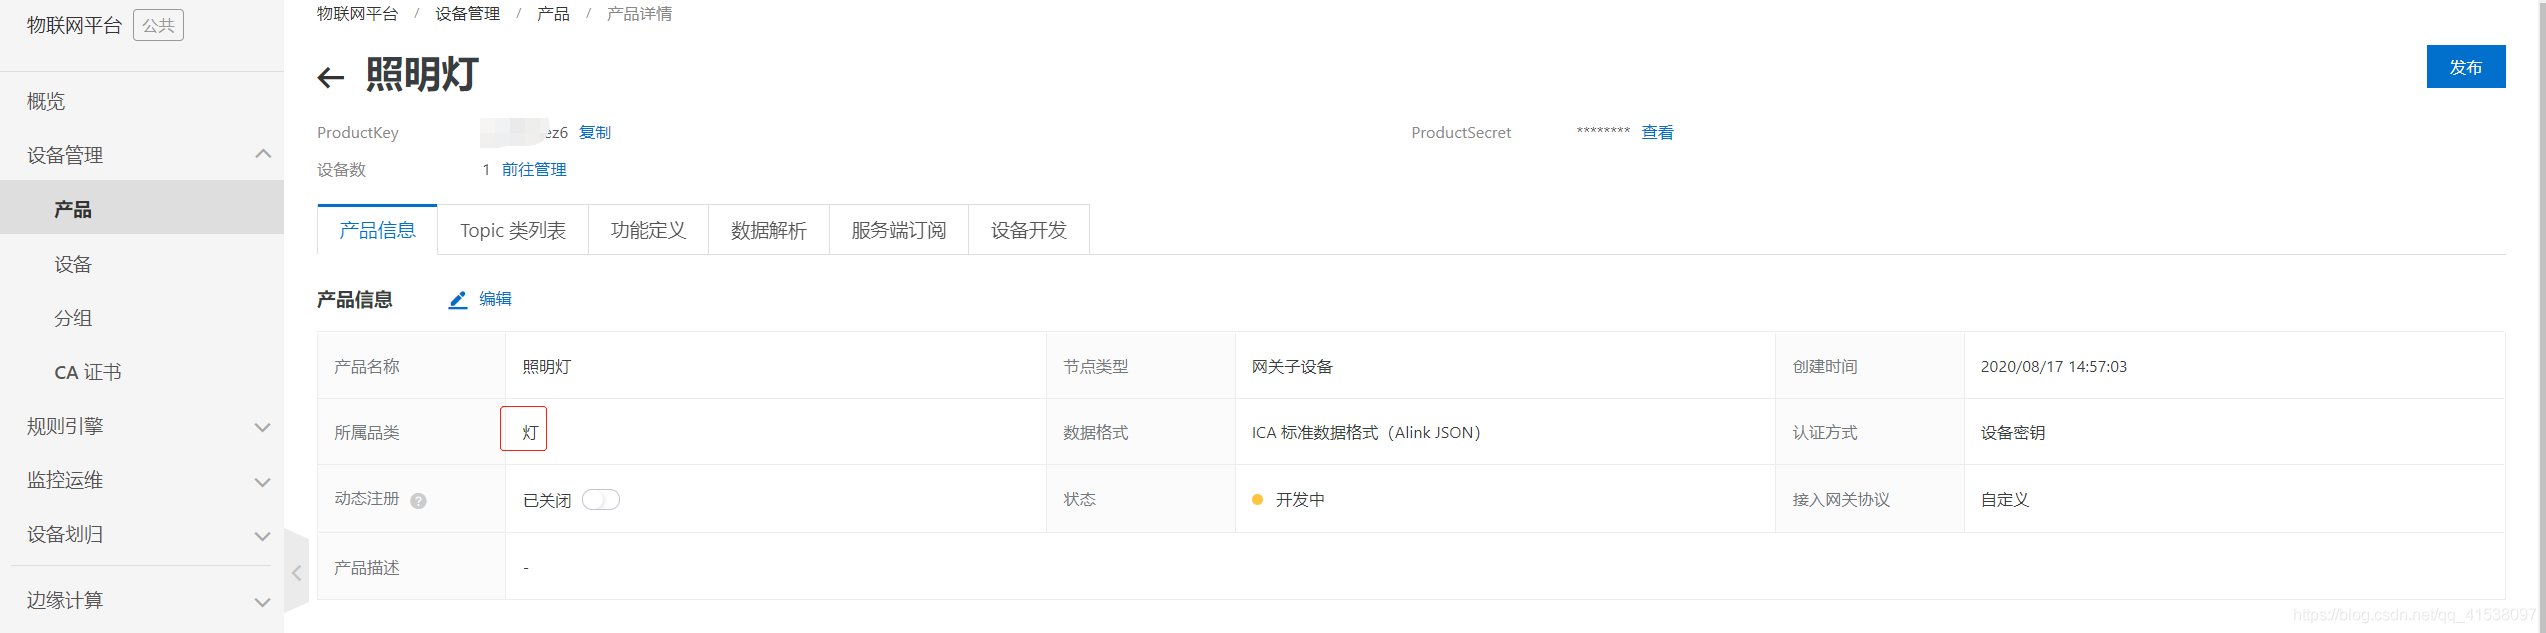Click the help icon next to 动态注册
This screenshot has width=2546, height=633.
(x=418, y=501)
